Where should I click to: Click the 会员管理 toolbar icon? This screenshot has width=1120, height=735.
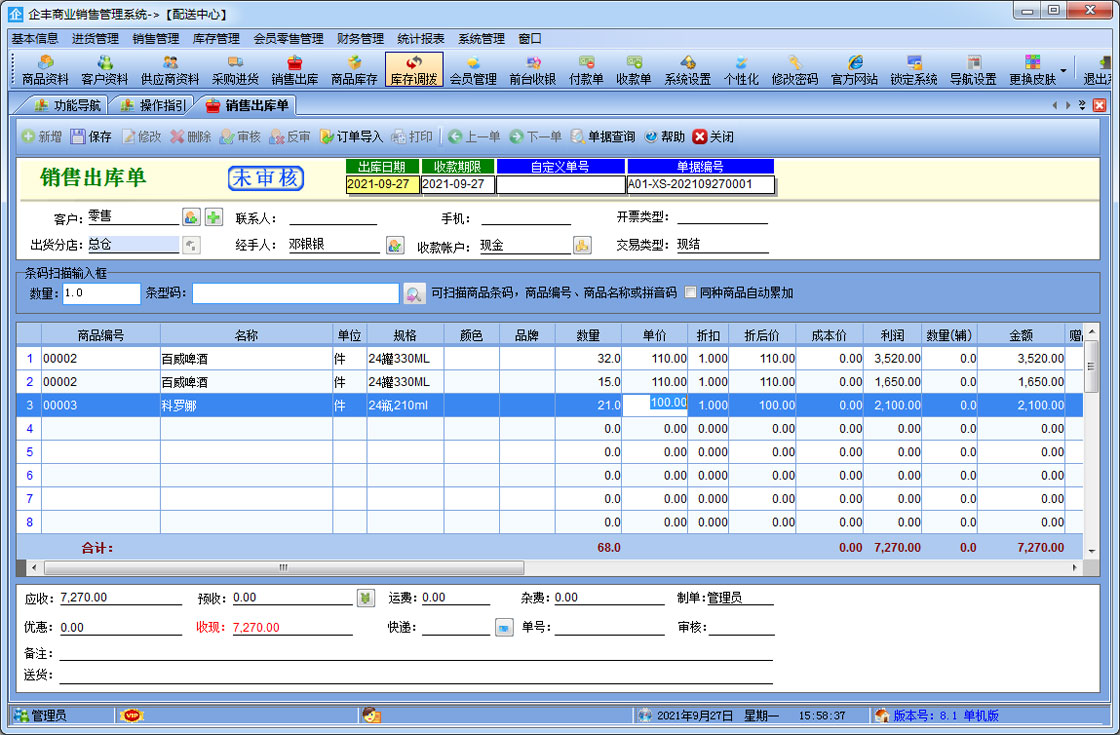click(x=473, y=69)
